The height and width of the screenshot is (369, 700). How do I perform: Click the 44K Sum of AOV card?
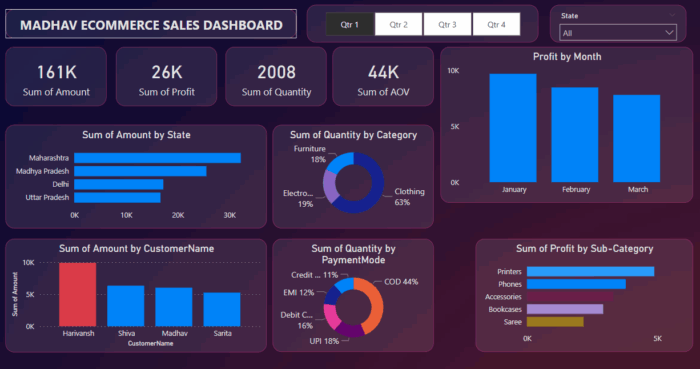coord(383,77)
